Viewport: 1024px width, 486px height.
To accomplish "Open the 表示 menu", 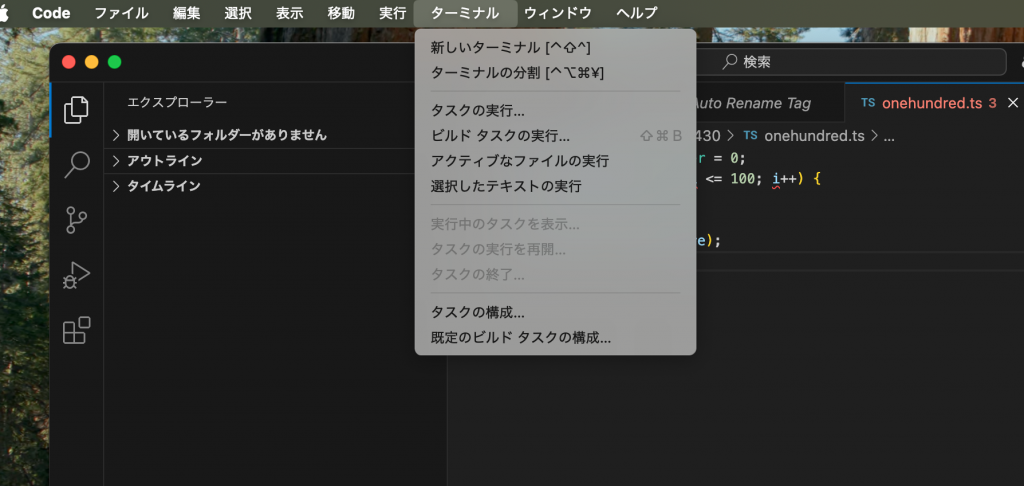I will pyautogui.click(x=289, y=13).
